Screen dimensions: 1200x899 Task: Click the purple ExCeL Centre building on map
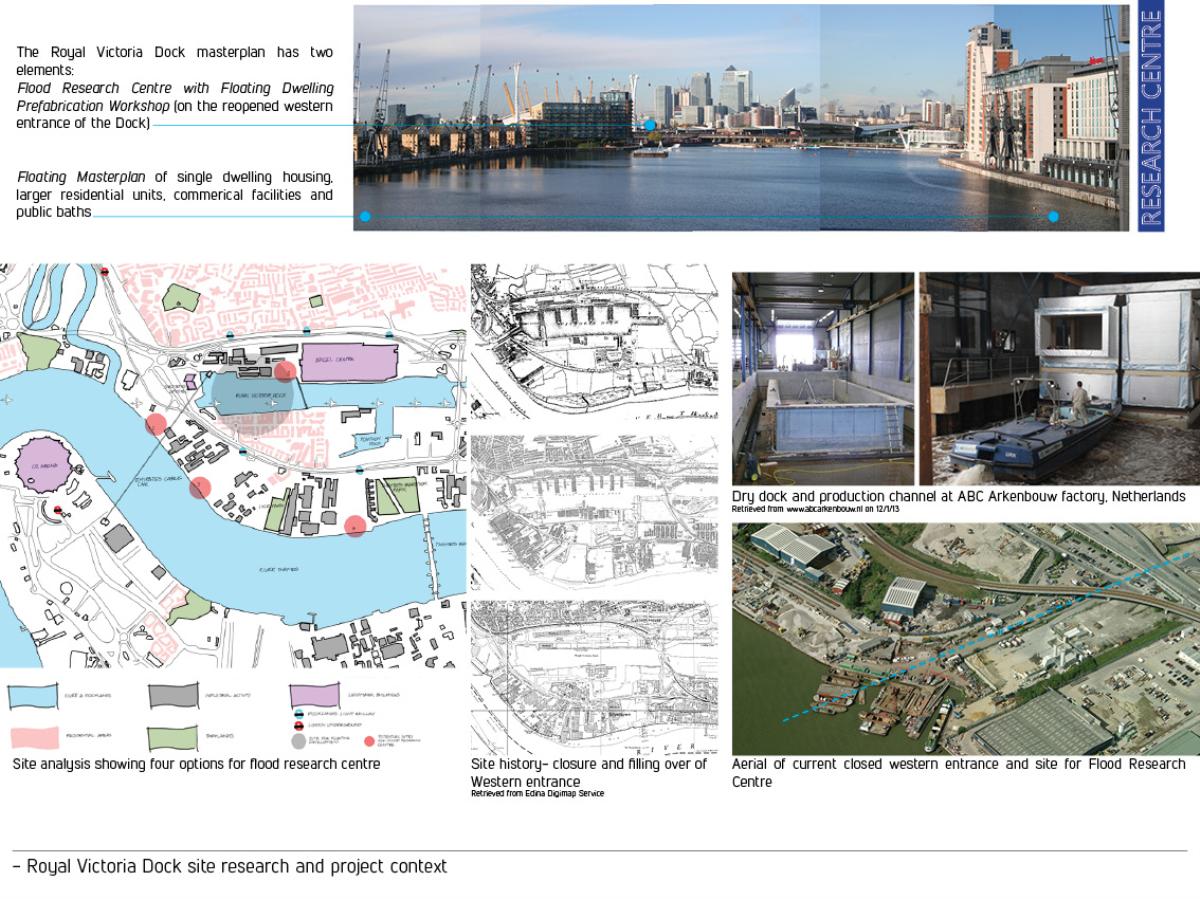[349, 365]
